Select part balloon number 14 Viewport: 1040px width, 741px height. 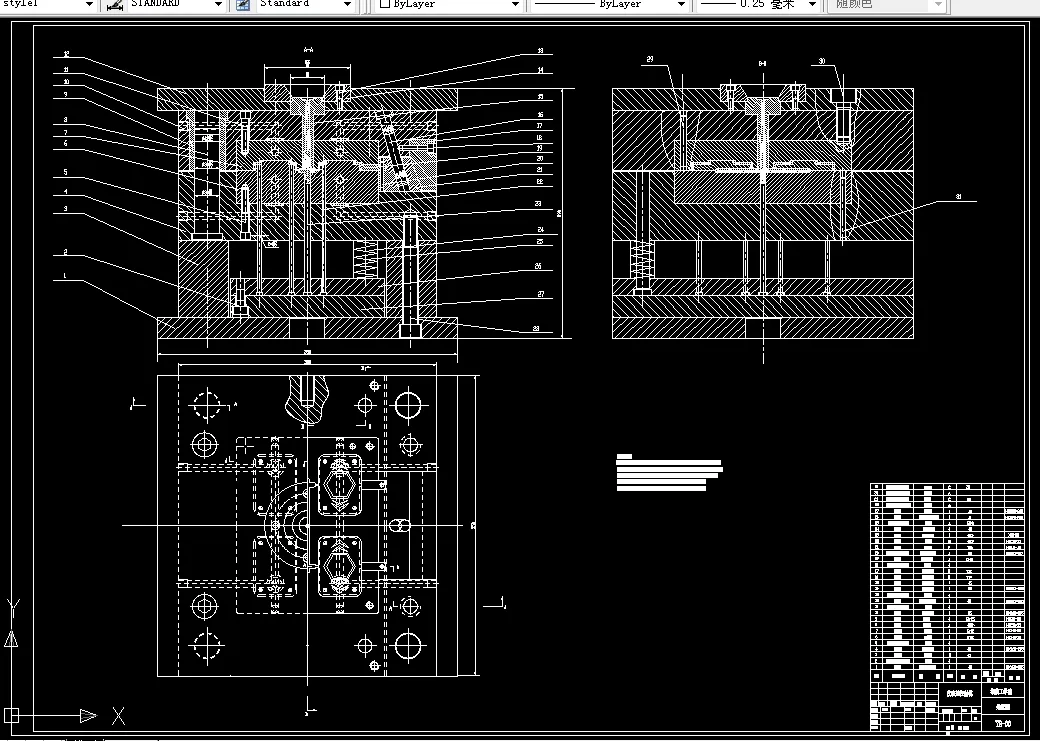click(541, 70)
